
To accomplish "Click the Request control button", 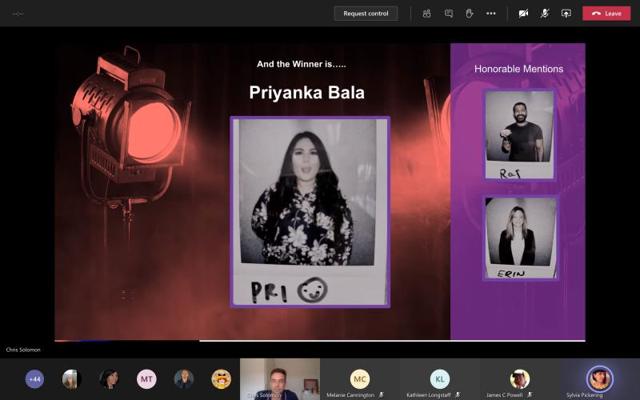I will (366, 13).
